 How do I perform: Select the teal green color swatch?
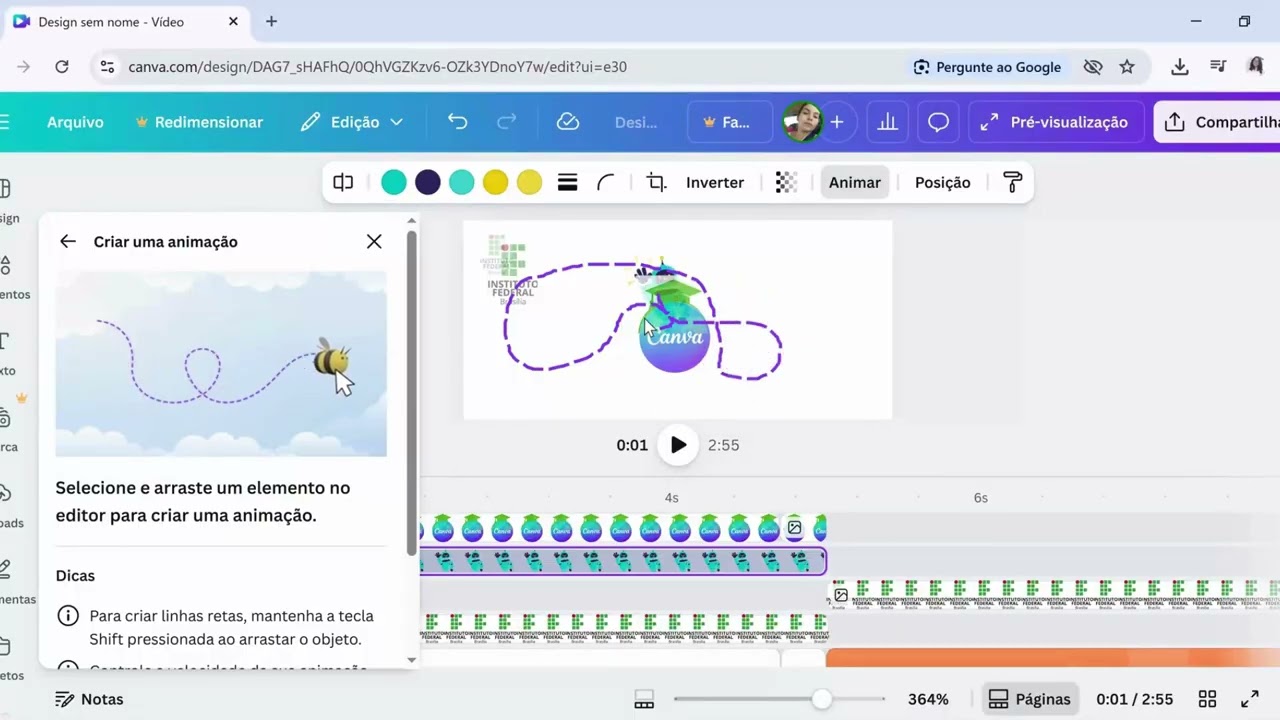(x=394, y=182)
